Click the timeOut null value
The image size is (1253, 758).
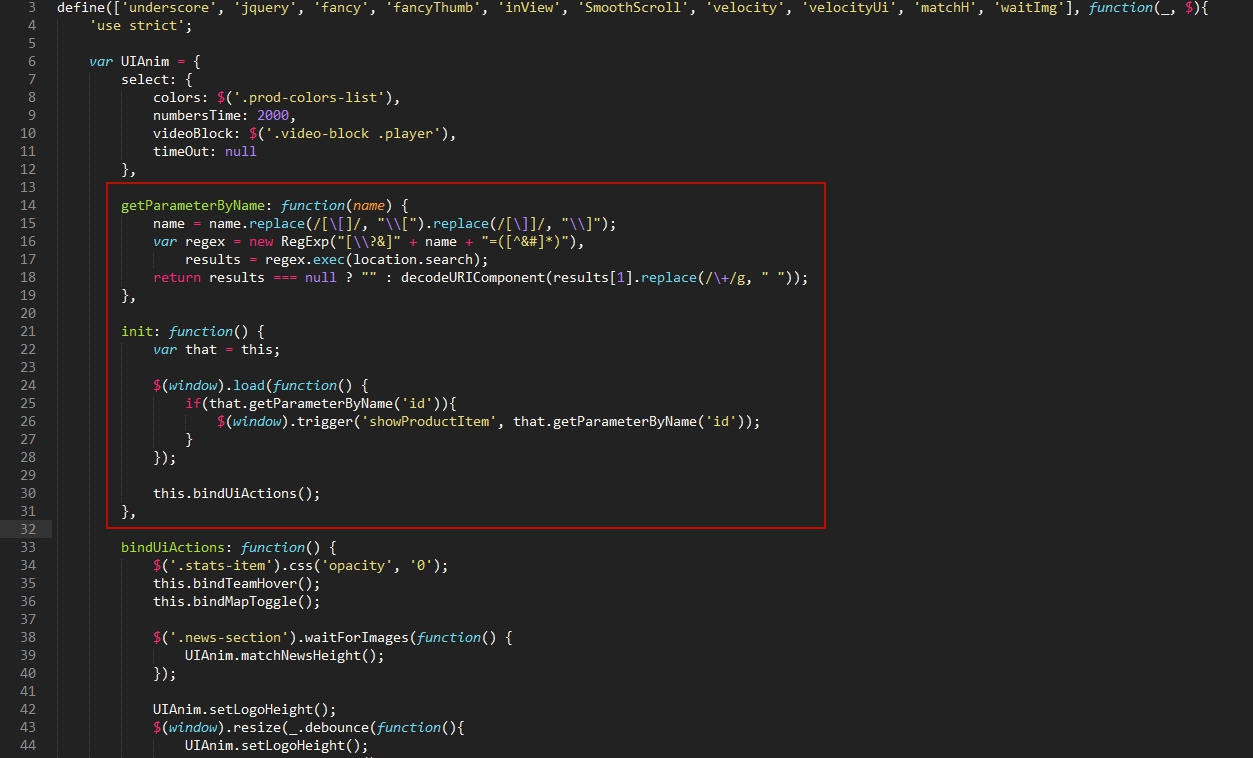pos(241,151)
